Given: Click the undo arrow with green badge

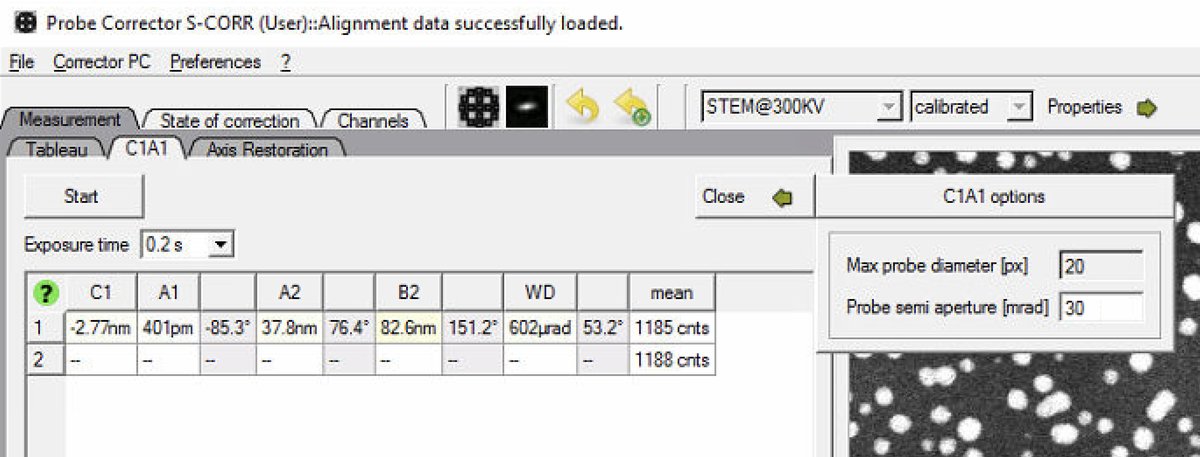Looking at the screenshot, I should 632,107.
